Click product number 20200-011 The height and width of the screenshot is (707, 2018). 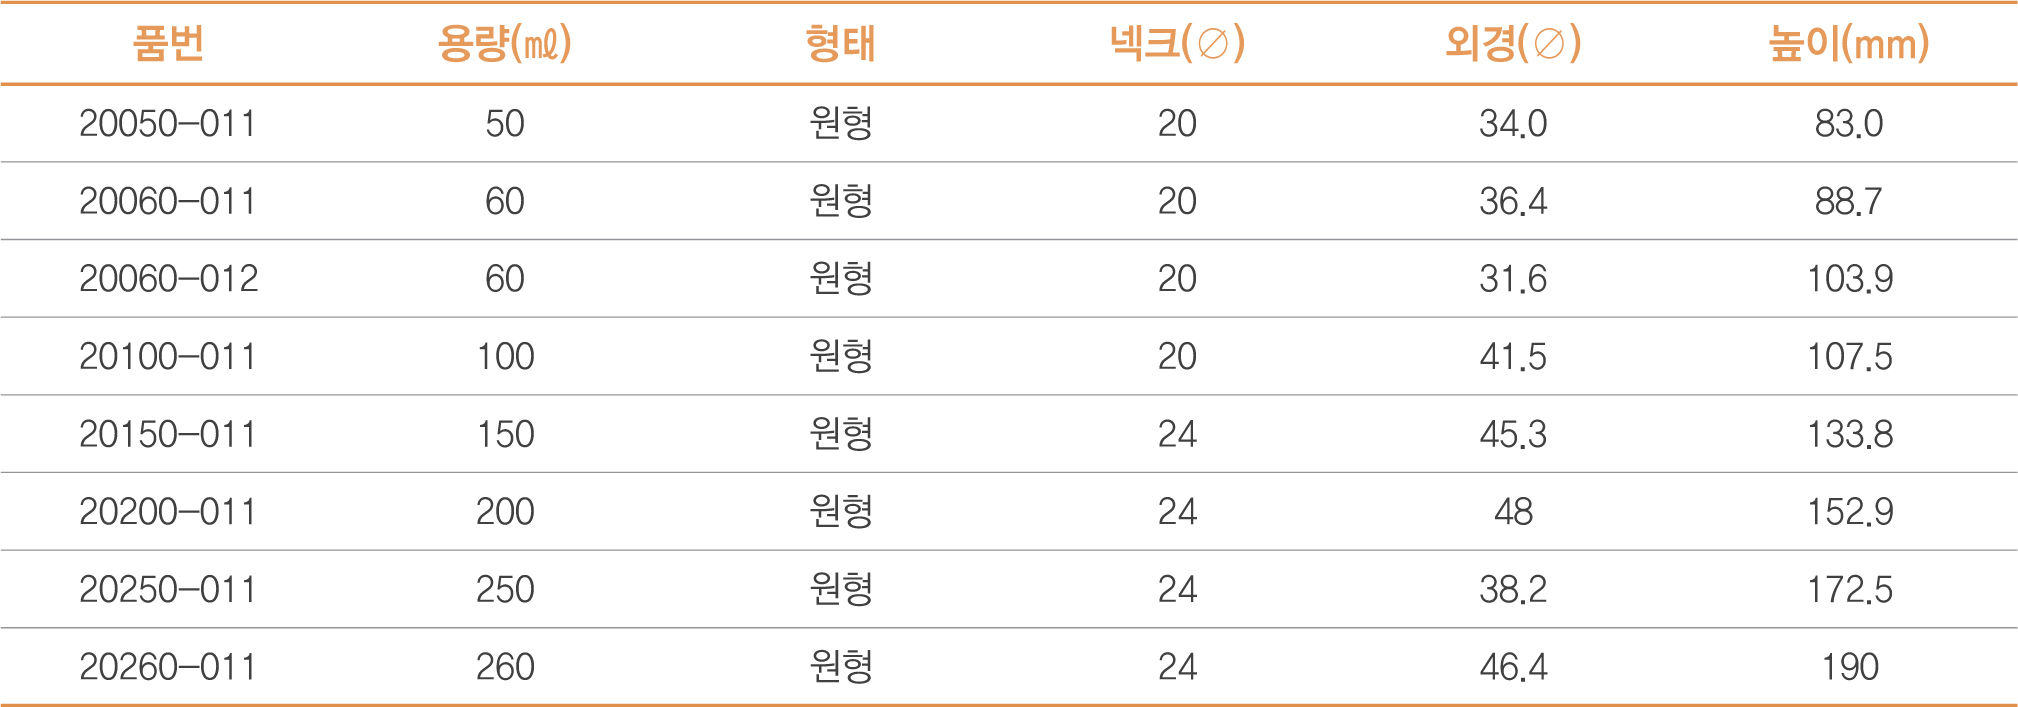[x=168, y=512]
